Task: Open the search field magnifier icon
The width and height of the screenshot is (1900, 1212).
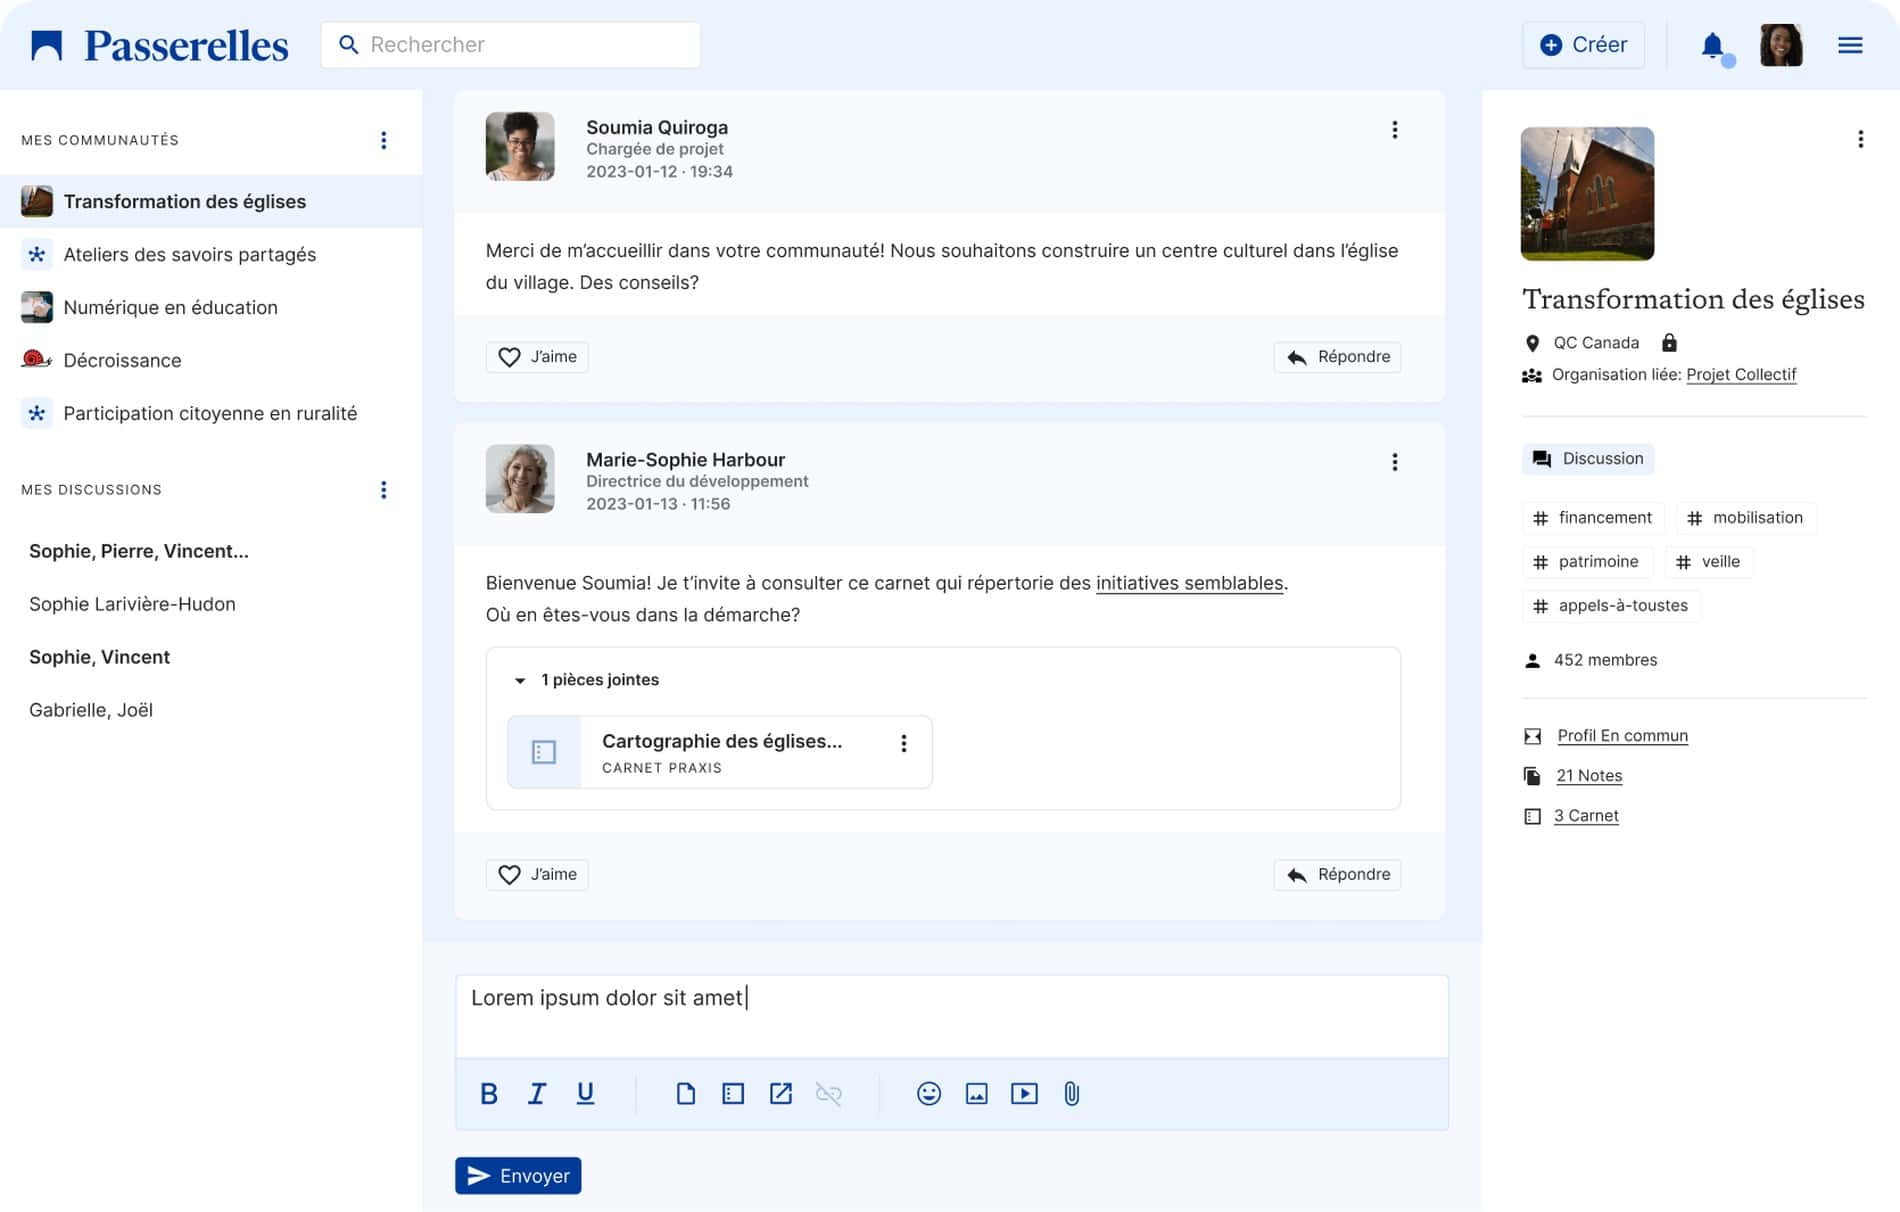Action: point(348,44)
